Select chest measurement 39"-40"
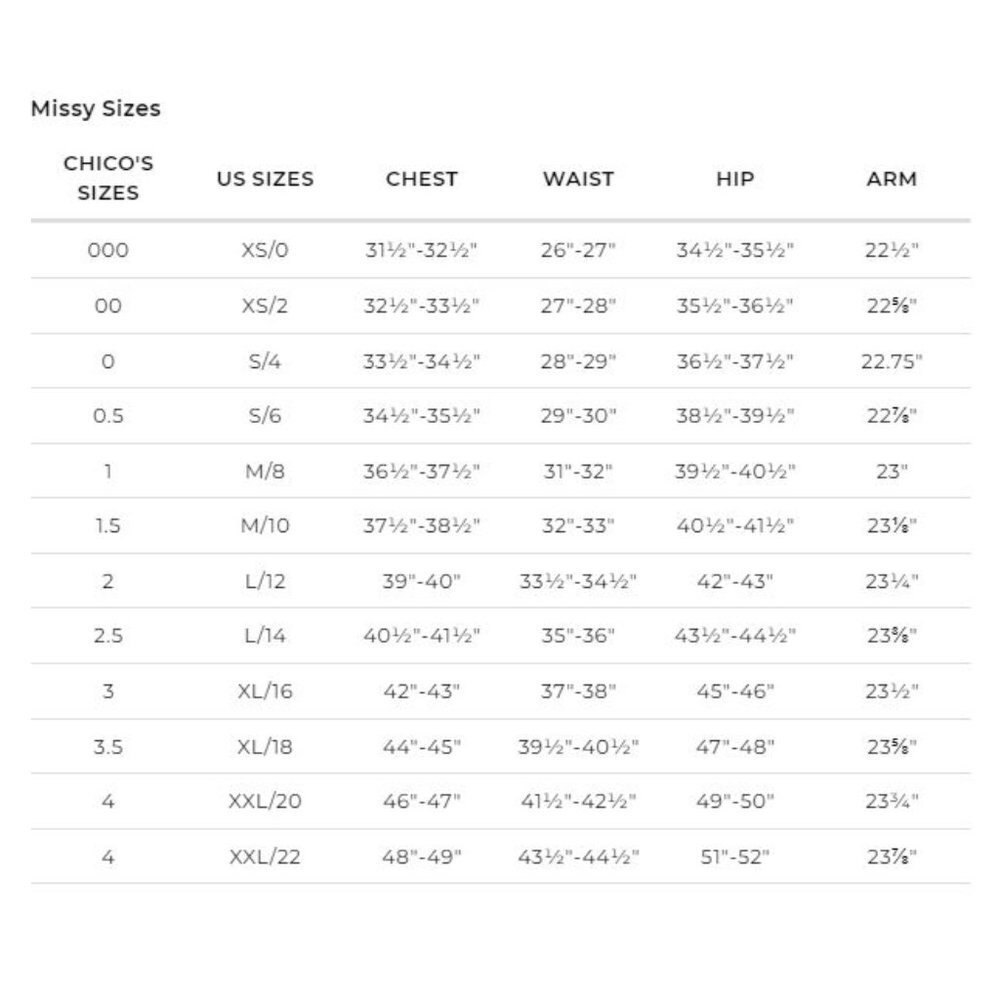Screen dimensions: 1000x1000 (x=422, y=581)
